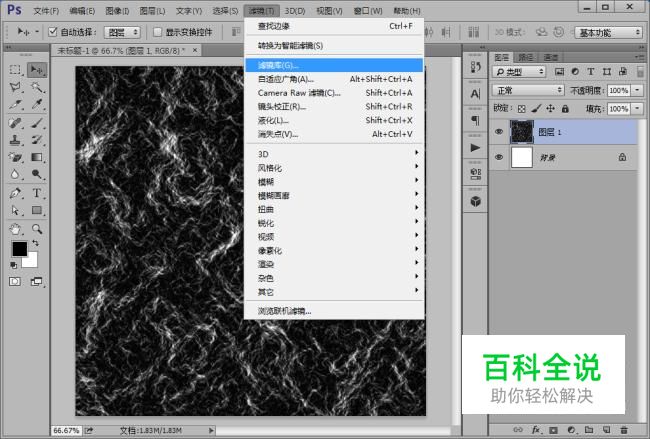Select the Eraser tool

click(15, 157)
